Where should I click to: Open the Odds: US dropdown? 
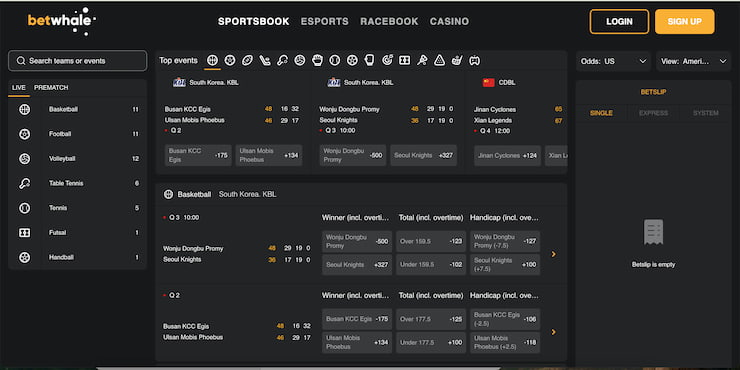click(613, 61)
